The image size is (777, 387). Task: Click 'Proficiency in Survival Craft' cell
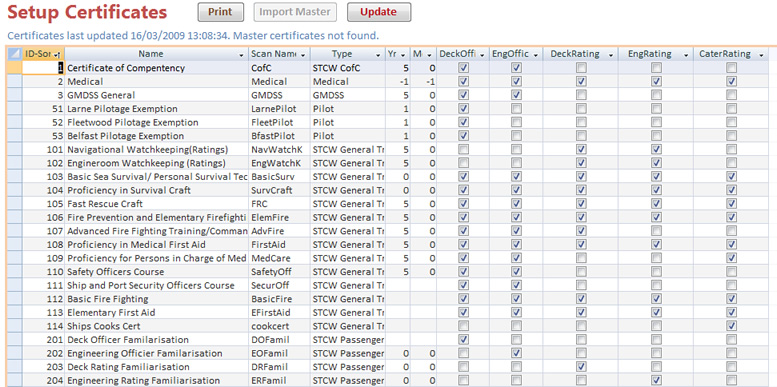pyautogui.click(x=156, y=190)
